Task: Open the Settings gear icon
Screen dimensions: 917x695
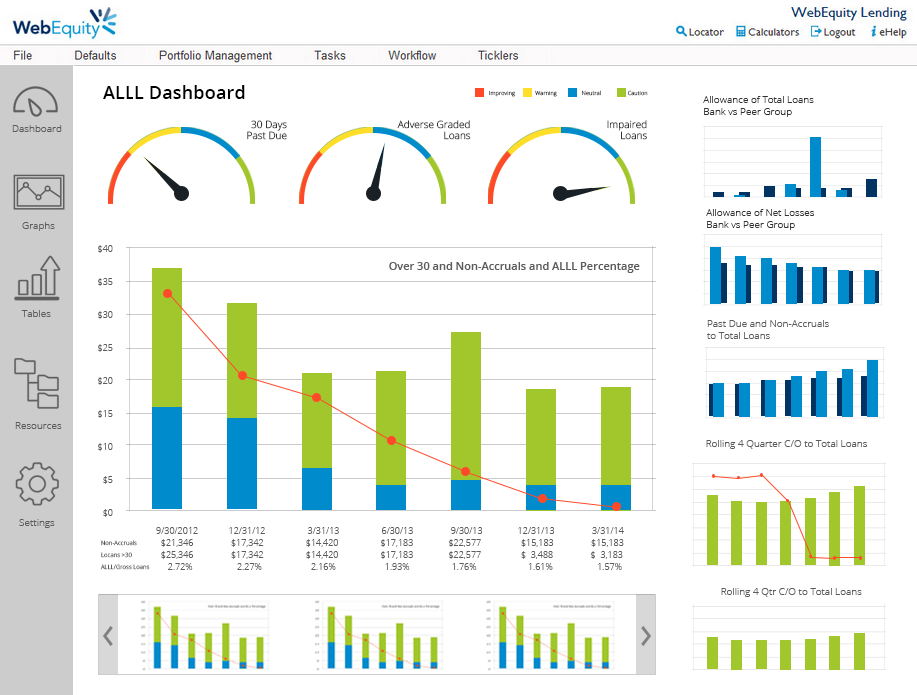Action: (38, 484)
